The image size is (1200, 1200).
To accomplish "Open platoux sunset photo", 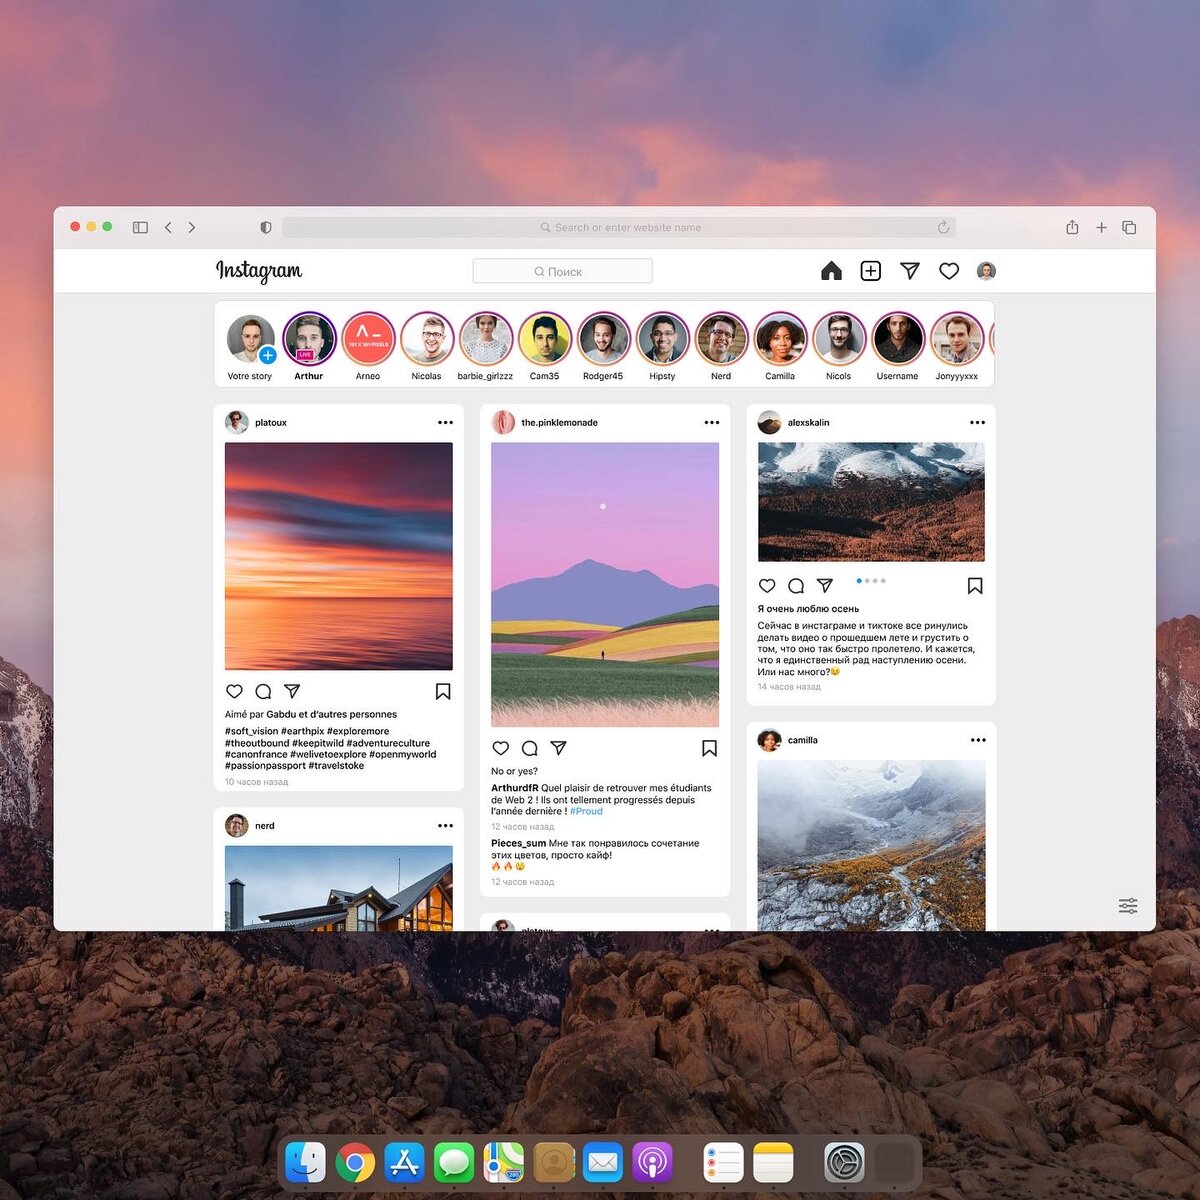I will (x=339, y=556).
